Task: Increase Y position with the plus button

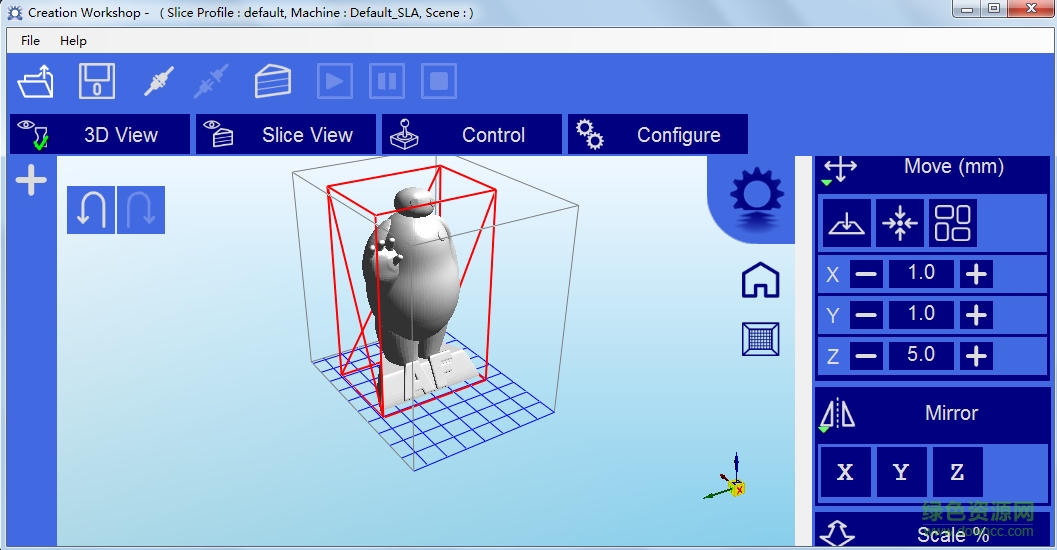Action: (976, 314)
